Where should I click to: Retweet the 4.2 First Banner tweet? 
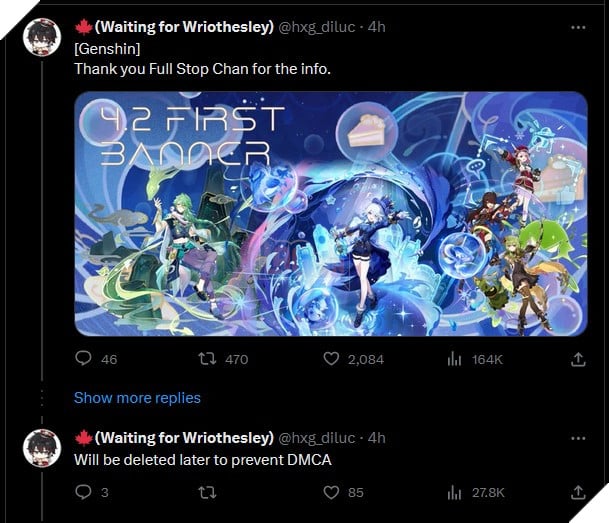click(205, 359)
